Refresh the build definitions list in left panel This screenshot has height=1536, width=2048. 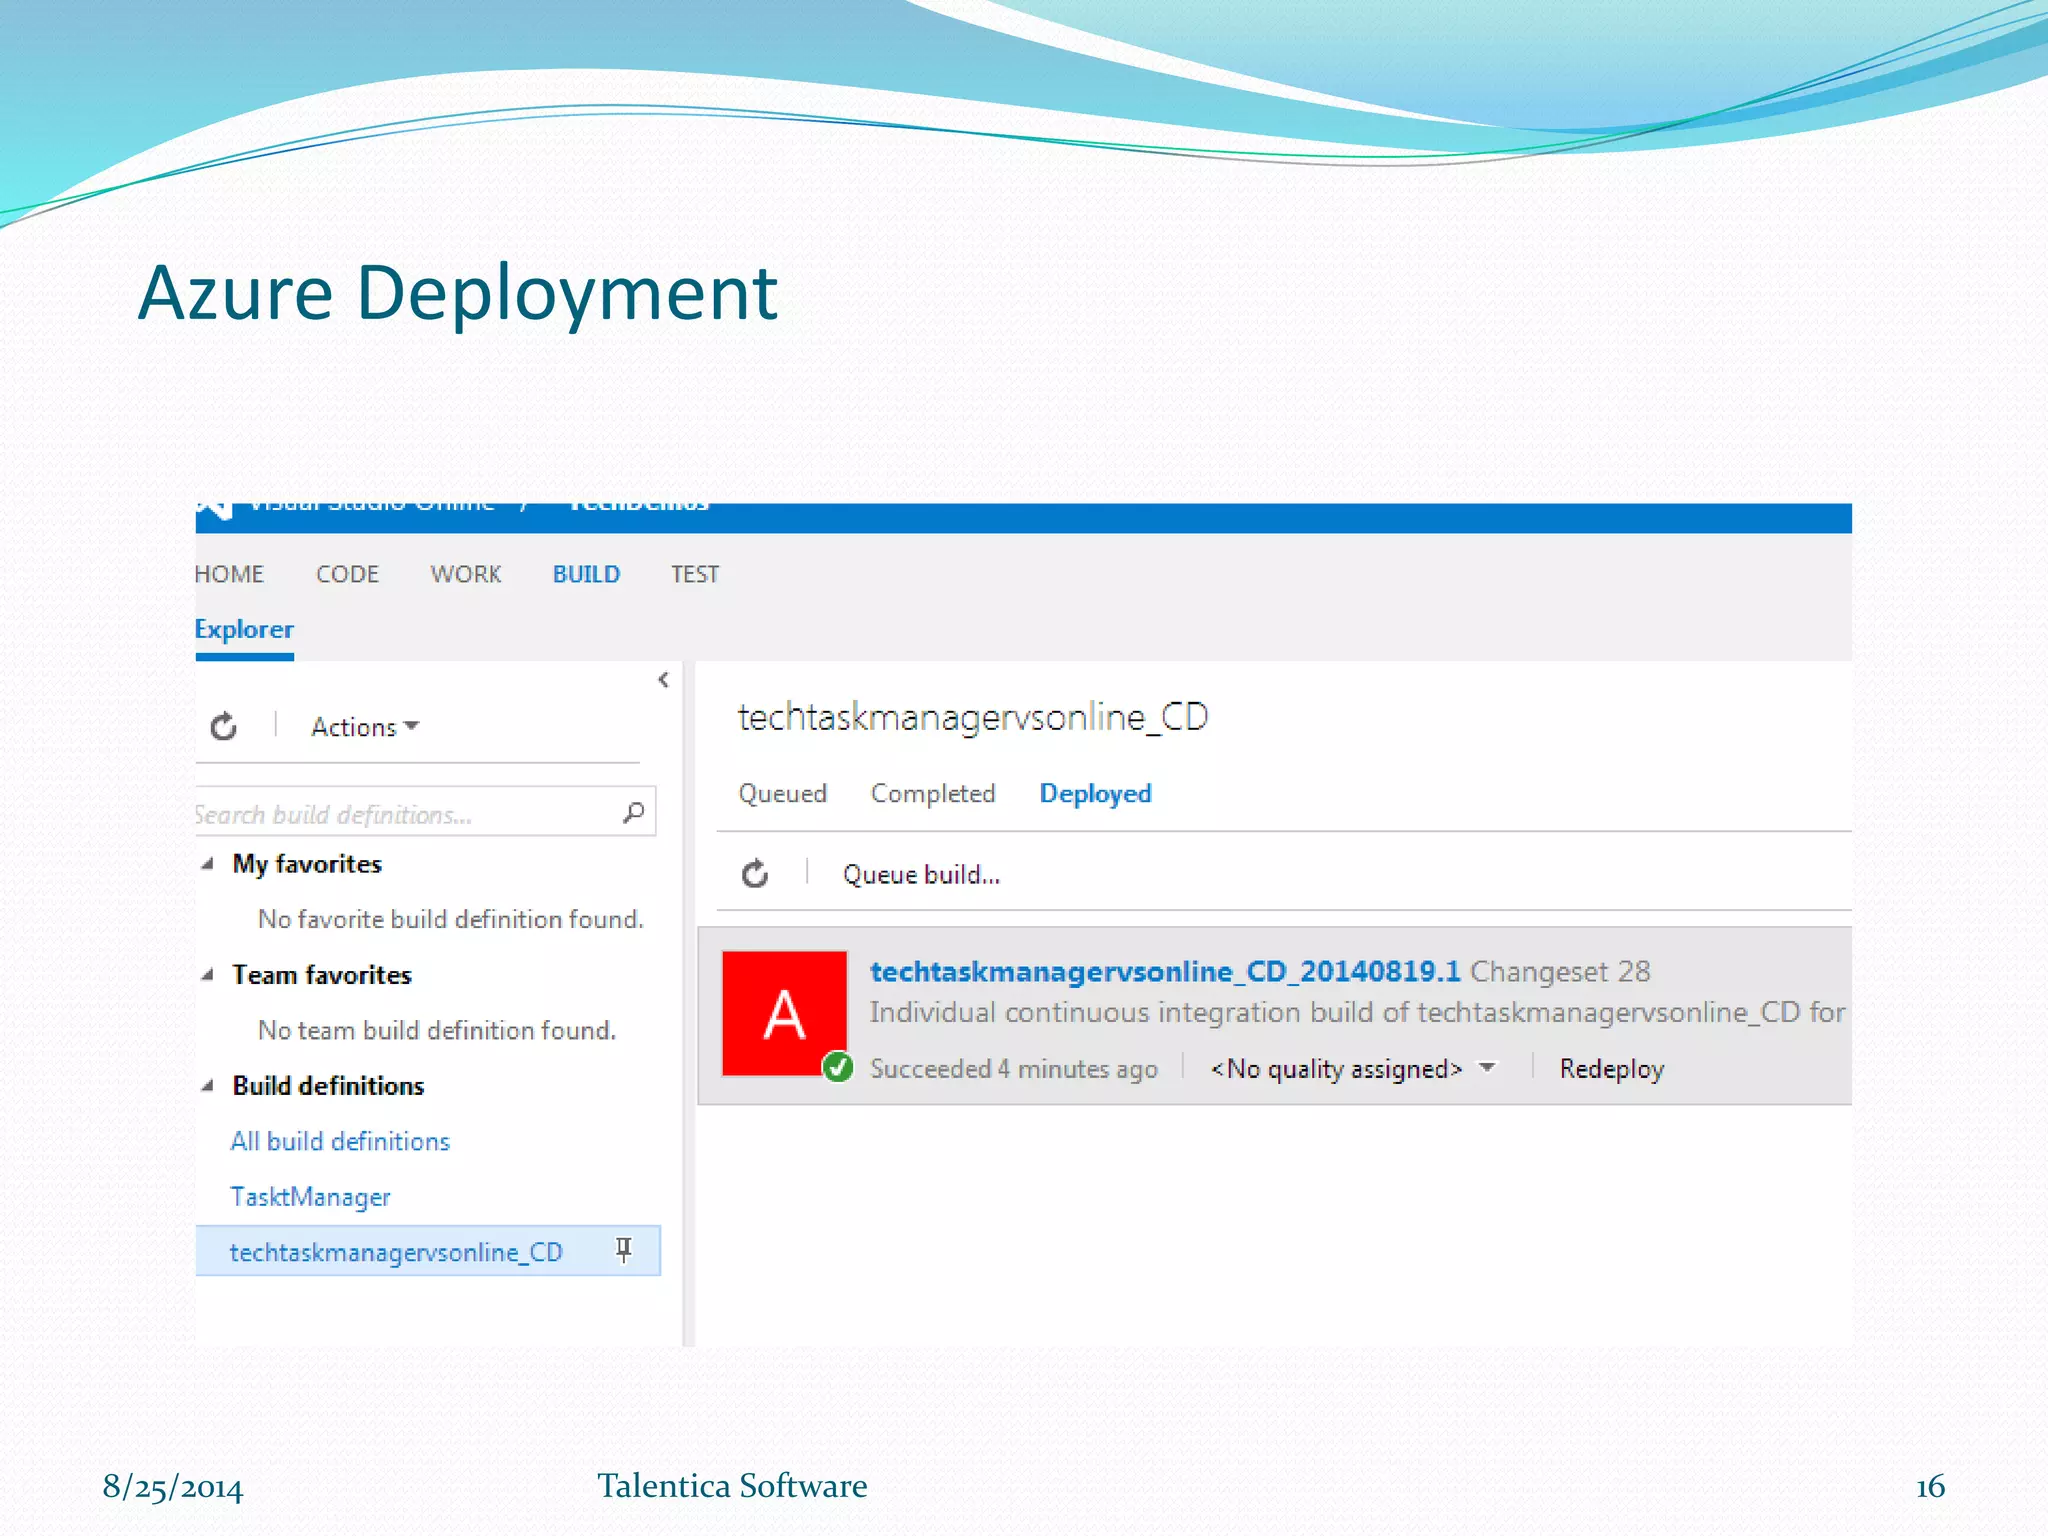(x=224, y=726)
